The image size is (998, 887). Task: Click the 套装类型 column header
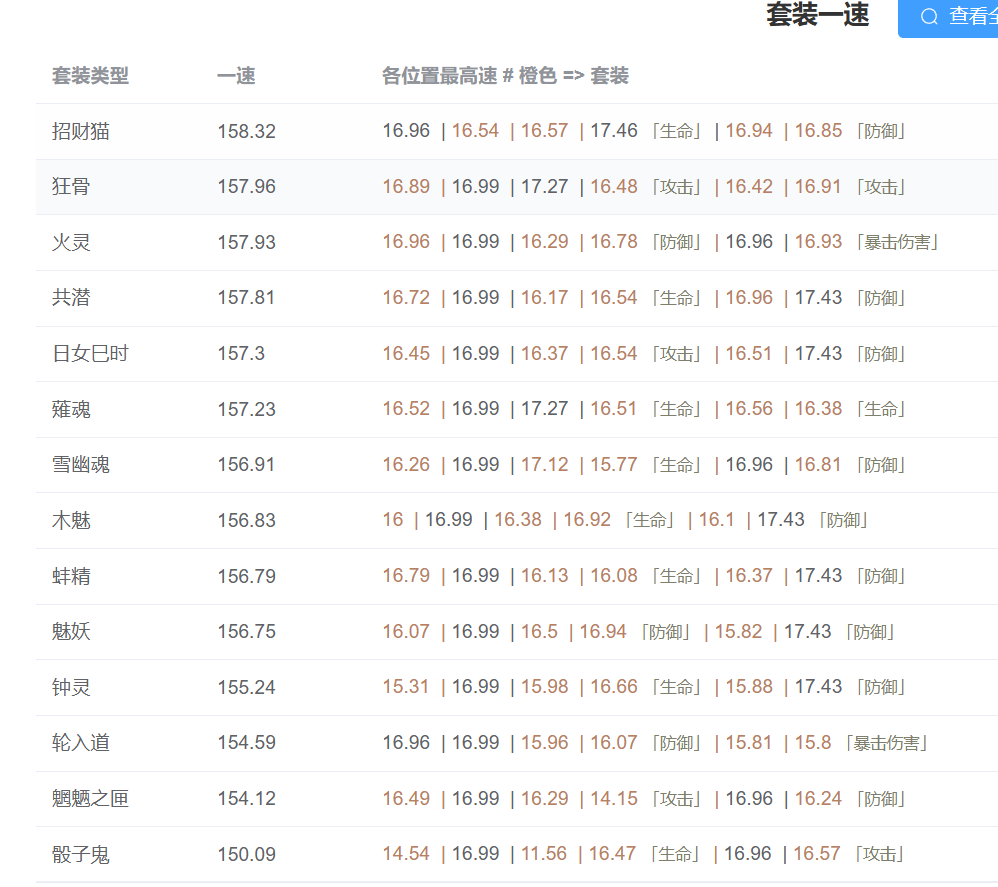pyautogui.click(x=90, y=76)
